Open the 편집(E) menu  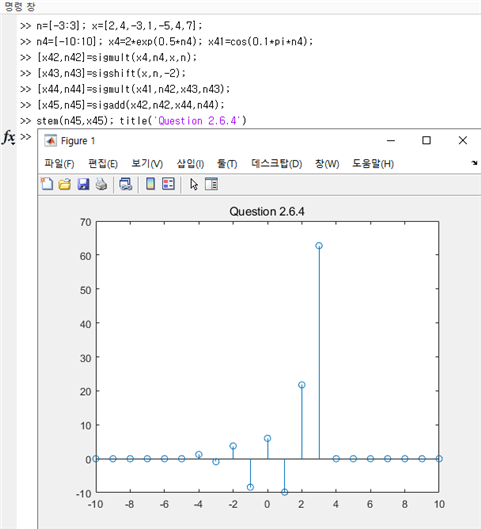(x=103, y=164)
